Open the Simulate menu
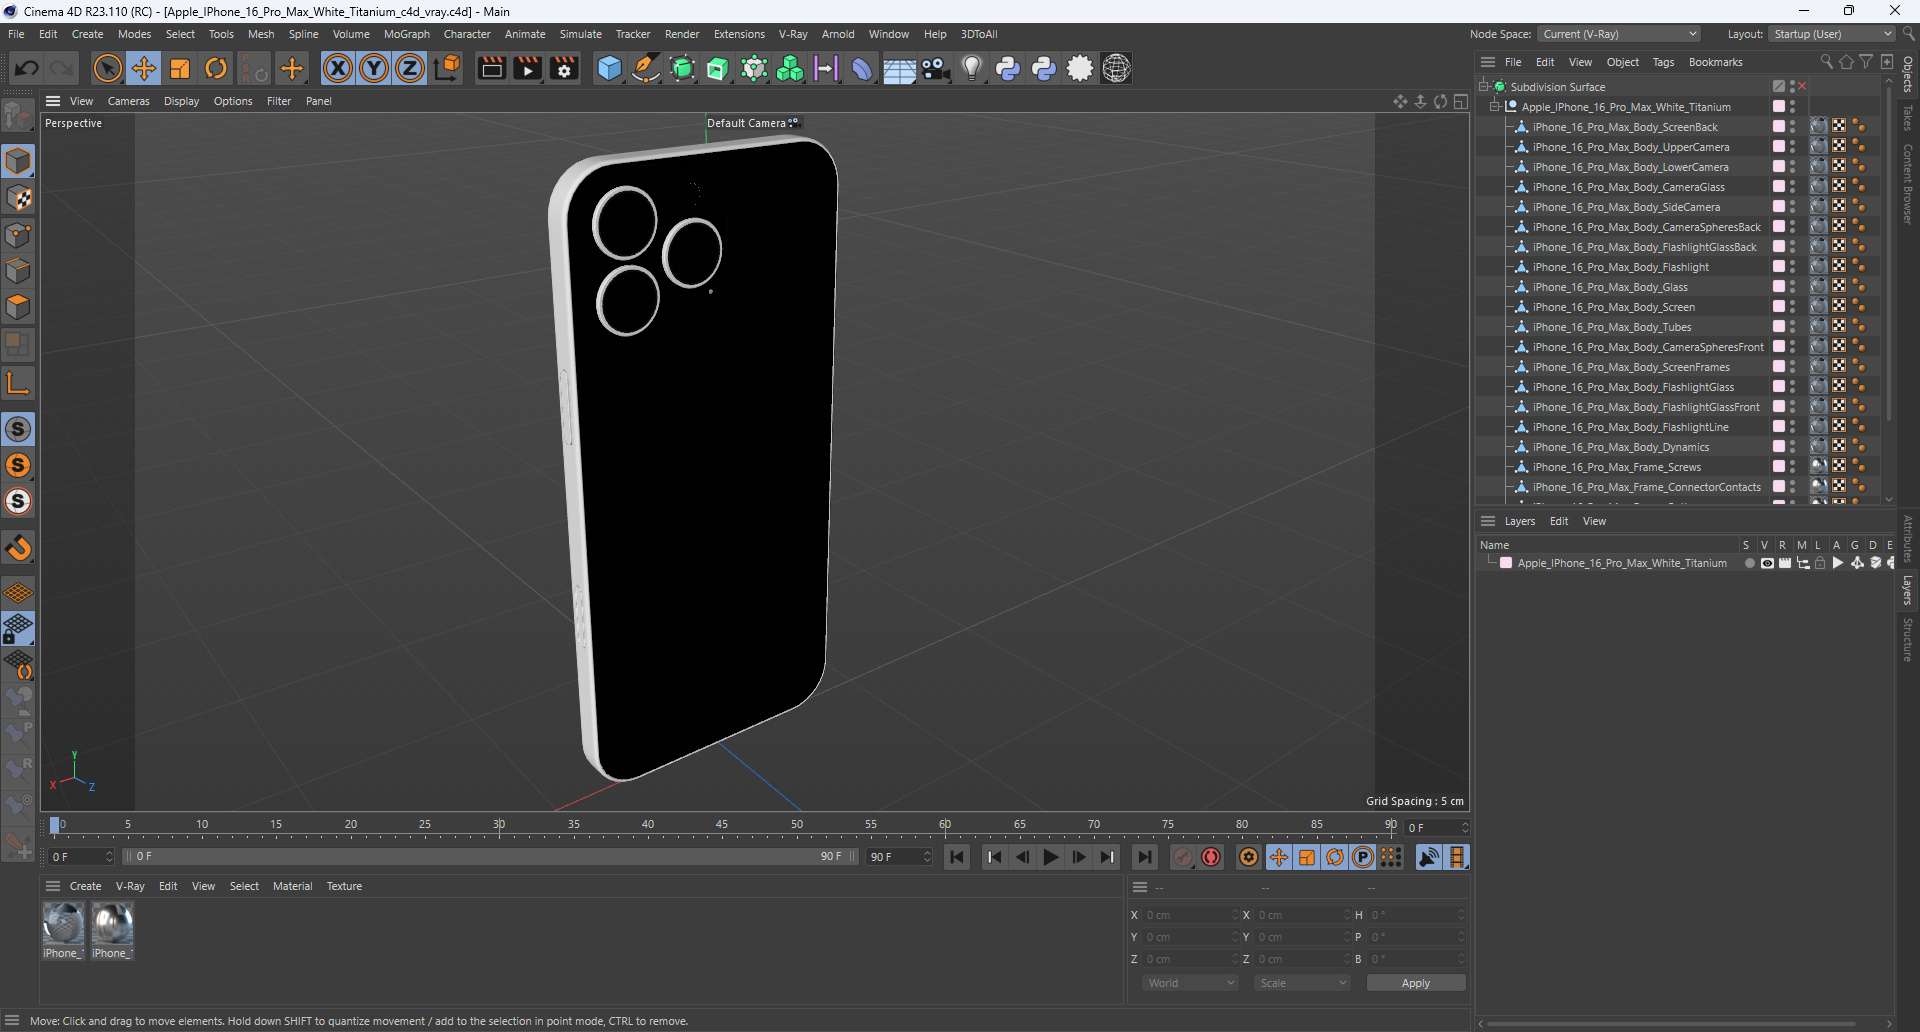Image resolution: width=1920 pixels, height=1032 pixels. coord(580,34)
